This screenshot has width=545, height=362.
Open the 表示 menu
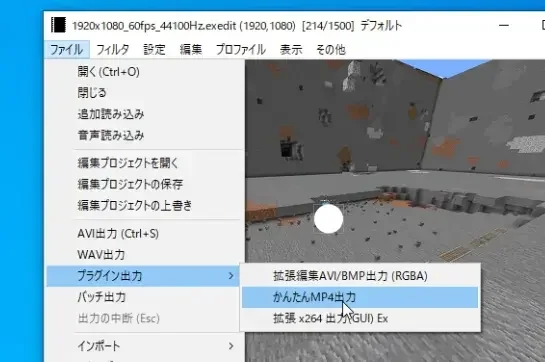[291, 49]
